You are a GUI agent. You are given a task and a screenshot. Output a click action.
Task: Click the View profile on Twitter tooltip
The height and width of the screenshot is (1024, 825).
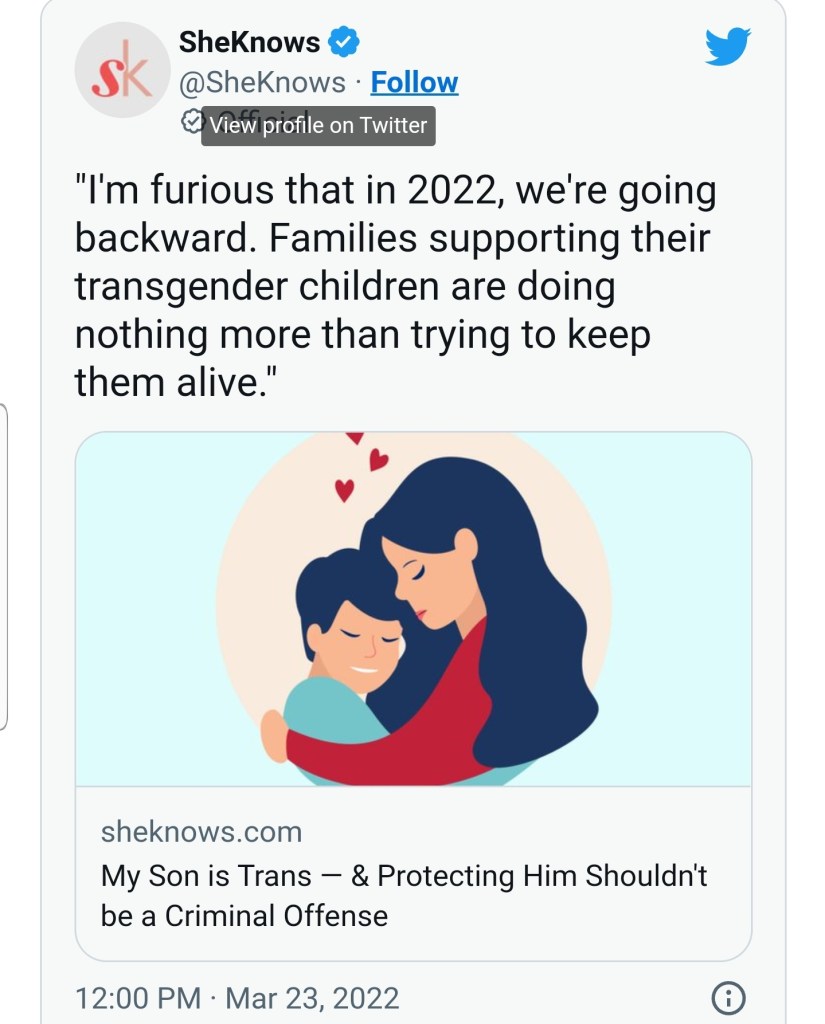point(318,126)
